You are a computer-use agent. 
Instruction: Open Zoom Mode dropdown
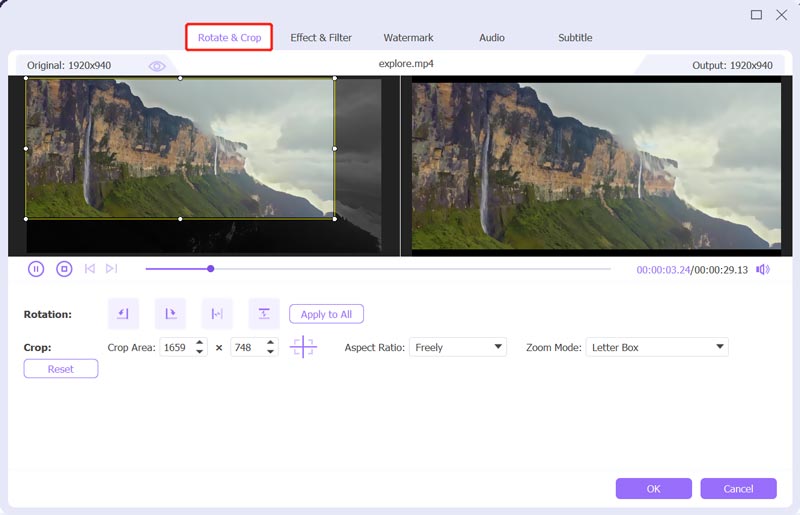657,347
